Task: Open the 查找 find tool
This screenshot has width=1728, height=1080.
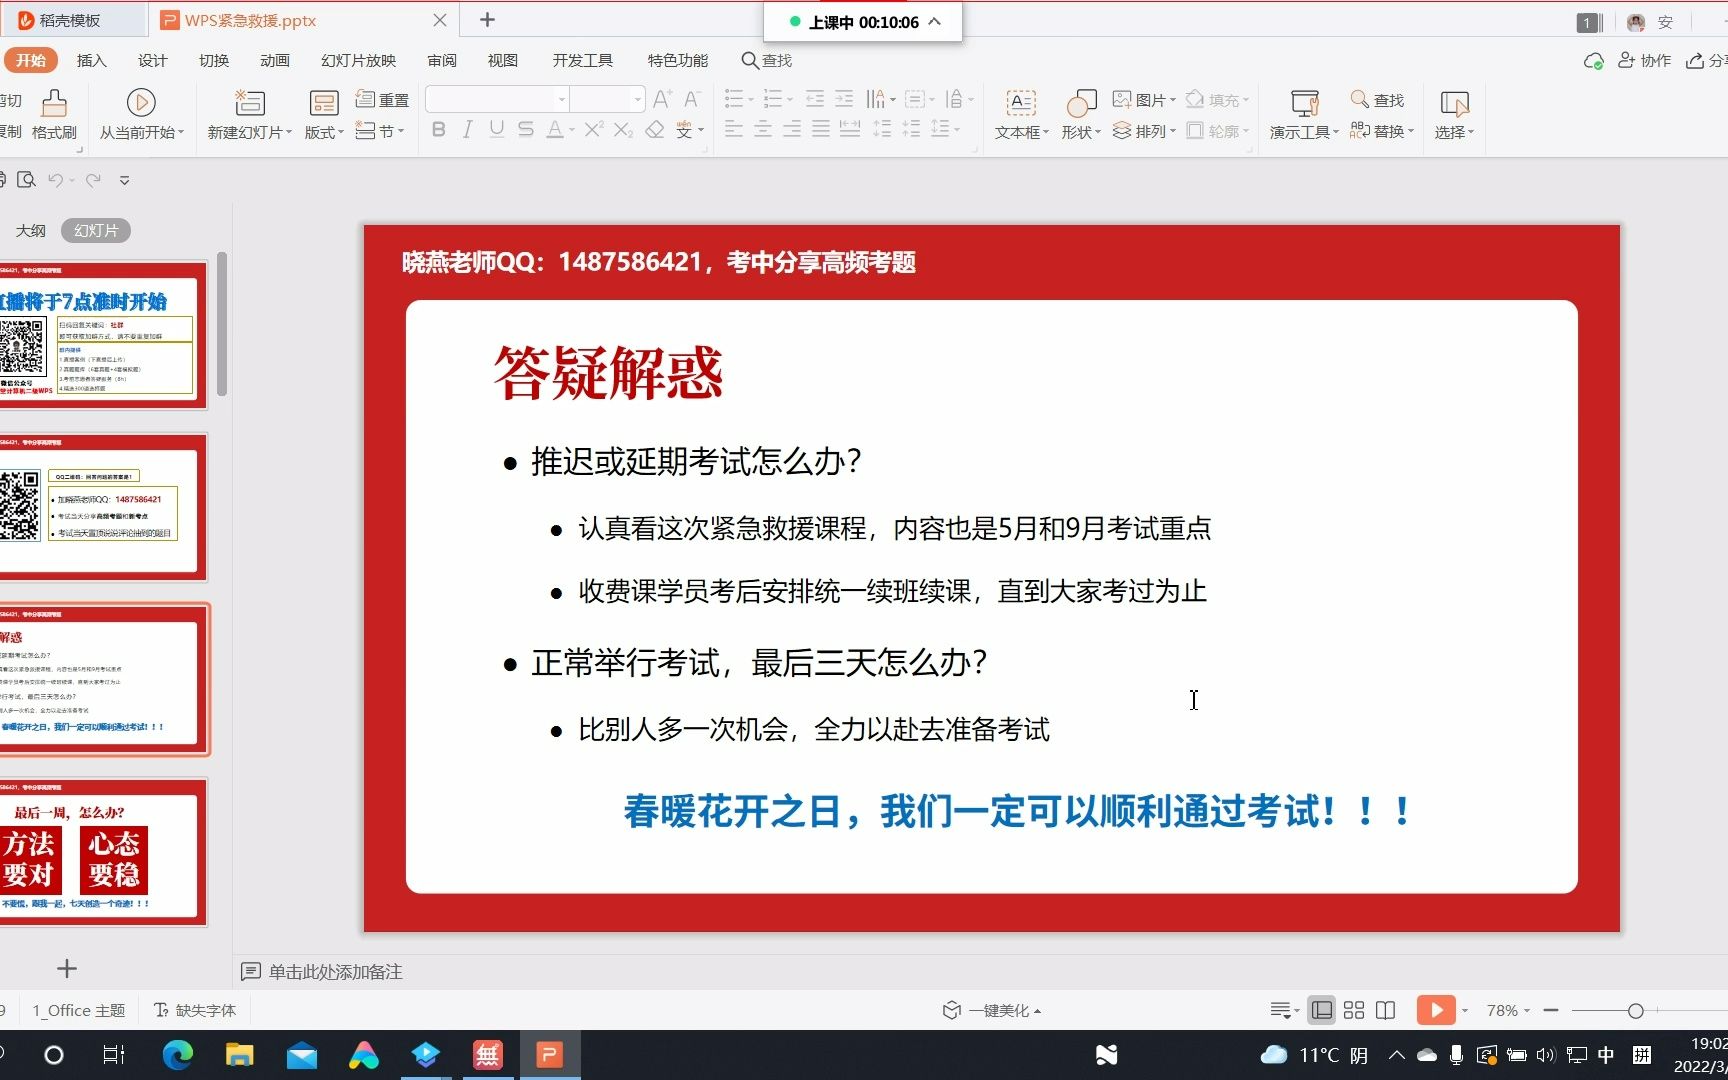Action: (1380, 99)
